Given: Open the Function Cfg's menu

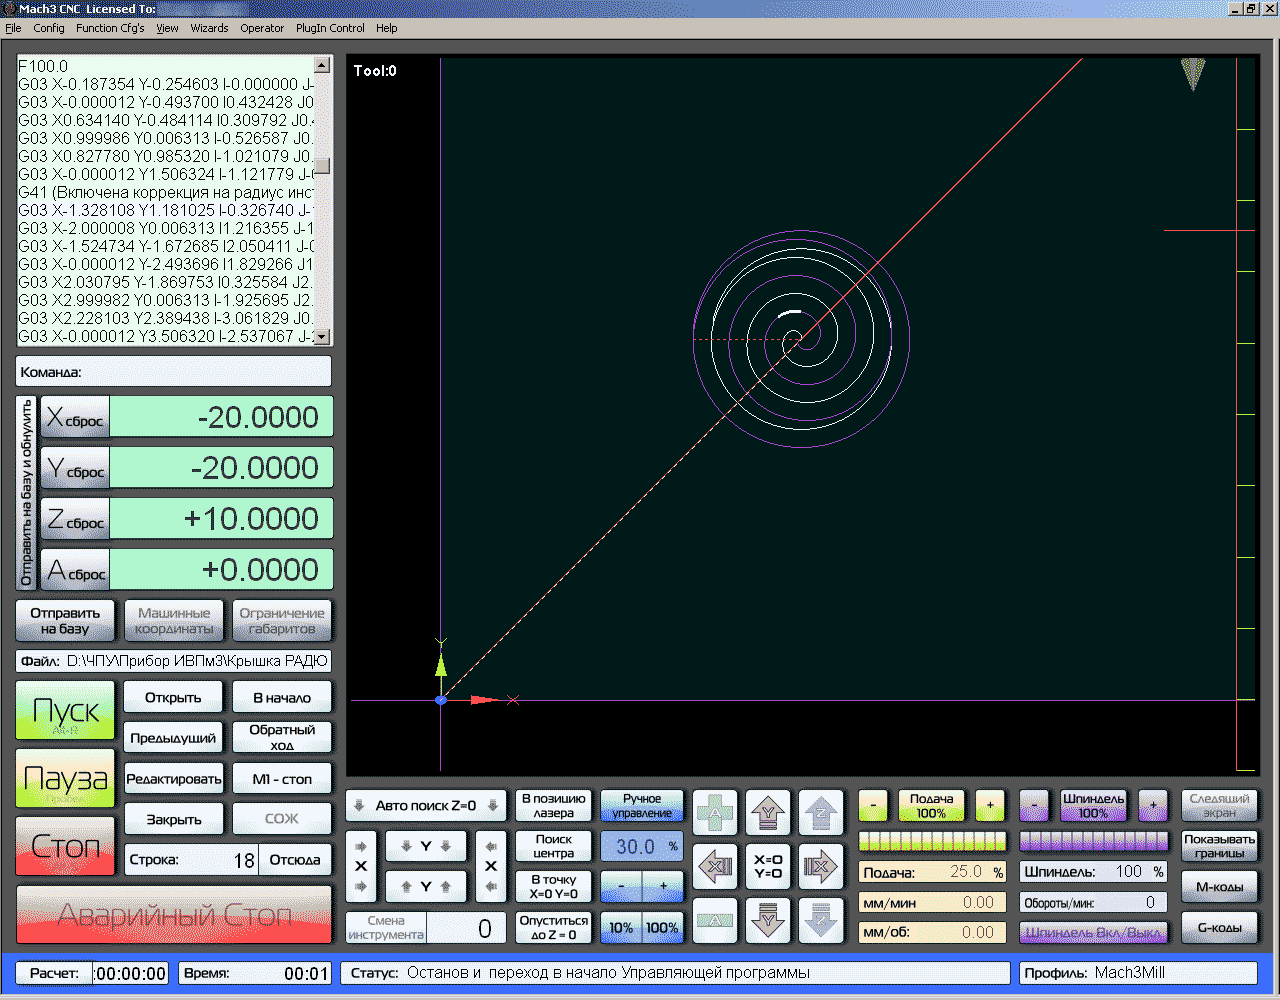Looking at the screenshot, I should point(110,28).
